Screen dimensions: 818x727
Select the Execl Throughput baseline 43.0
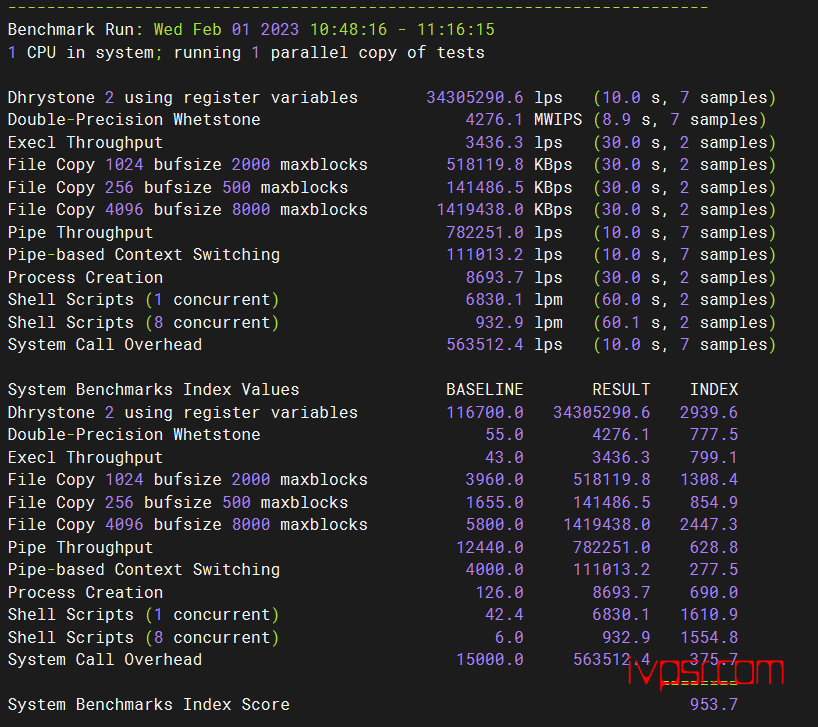(x=504, y=457)
